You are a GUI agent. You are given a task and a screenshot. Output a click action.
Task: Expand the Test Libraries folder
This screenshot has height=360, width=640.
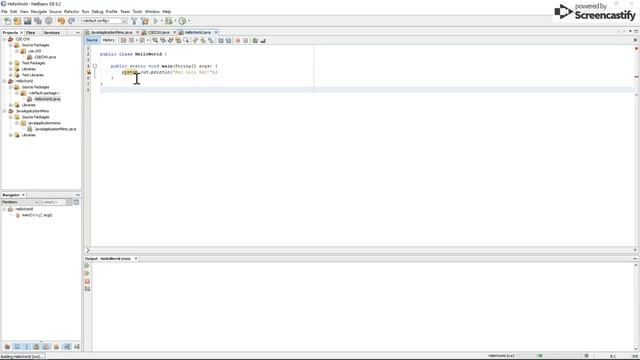[11, 75]
